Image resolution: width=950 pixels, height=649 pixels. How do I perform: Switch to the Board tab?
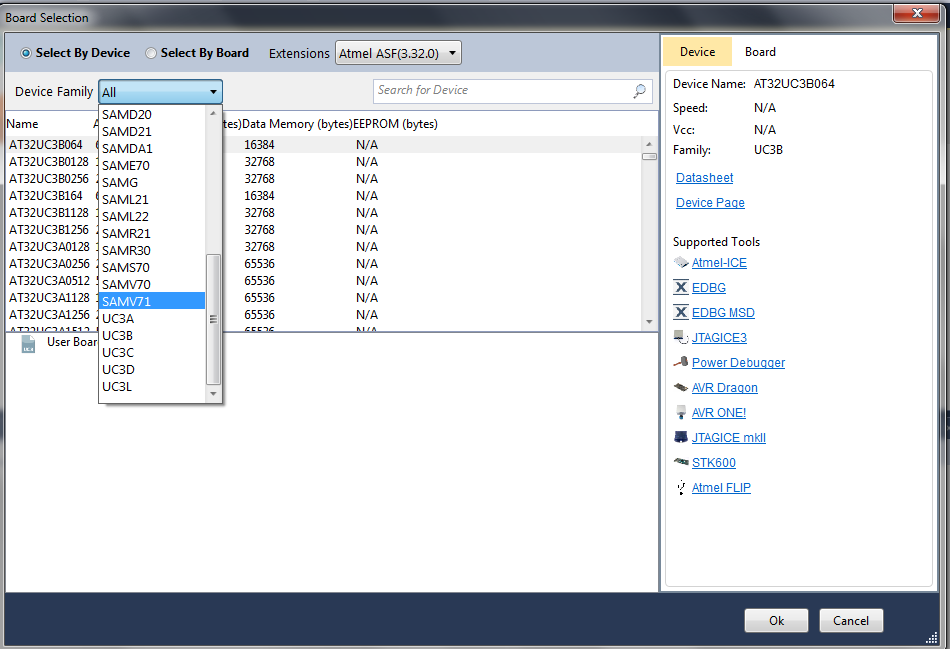coord(760,52)
